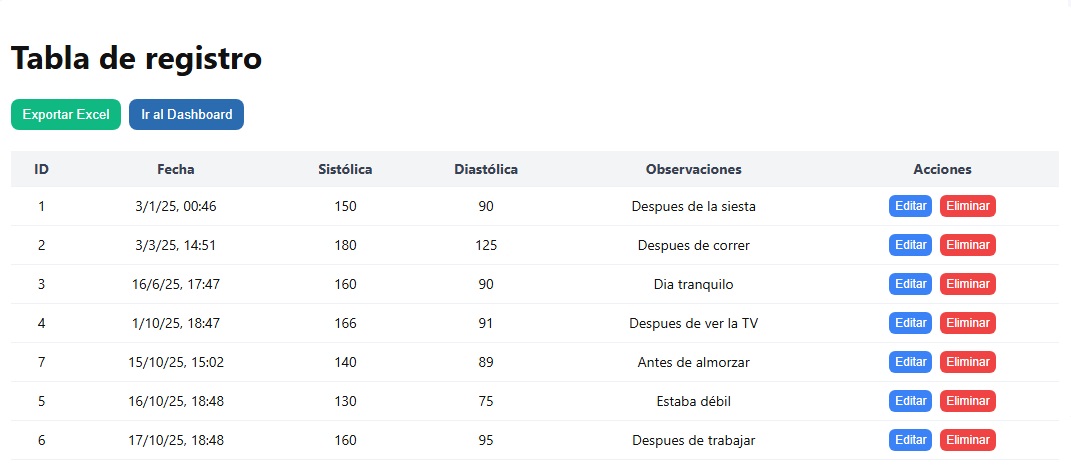The image size is (1071, 466).
Task: Click the Diastólica column header
Action: 486,169
